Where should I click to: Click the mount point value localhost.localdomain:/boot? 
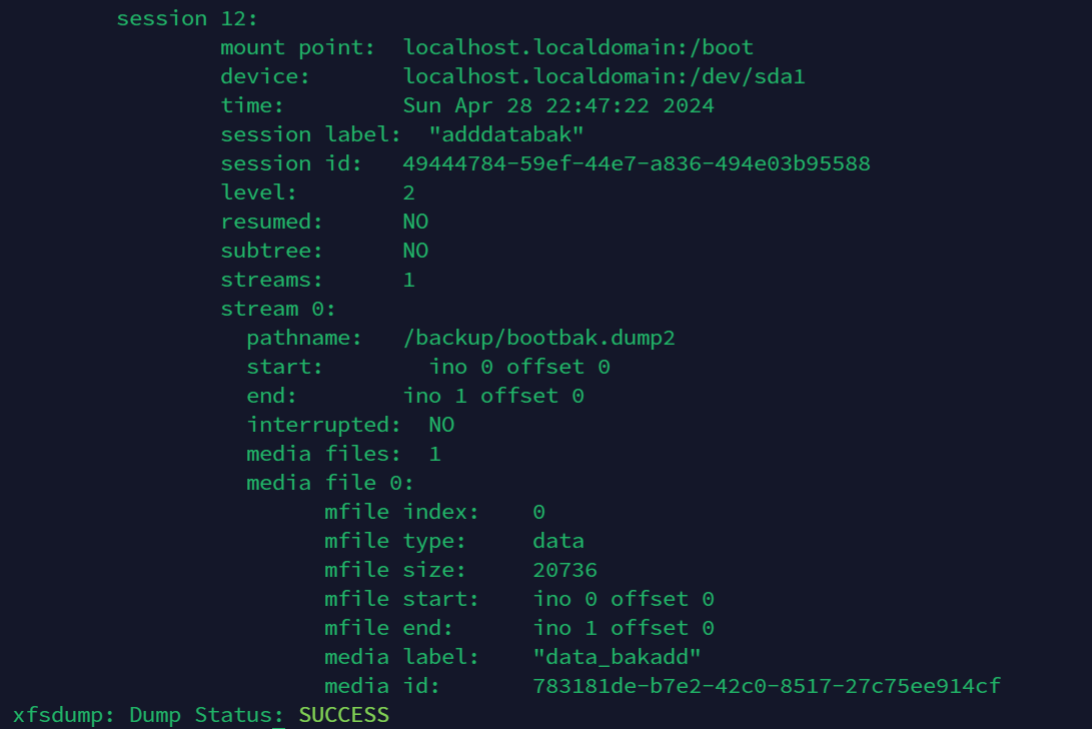coord(578,47)
